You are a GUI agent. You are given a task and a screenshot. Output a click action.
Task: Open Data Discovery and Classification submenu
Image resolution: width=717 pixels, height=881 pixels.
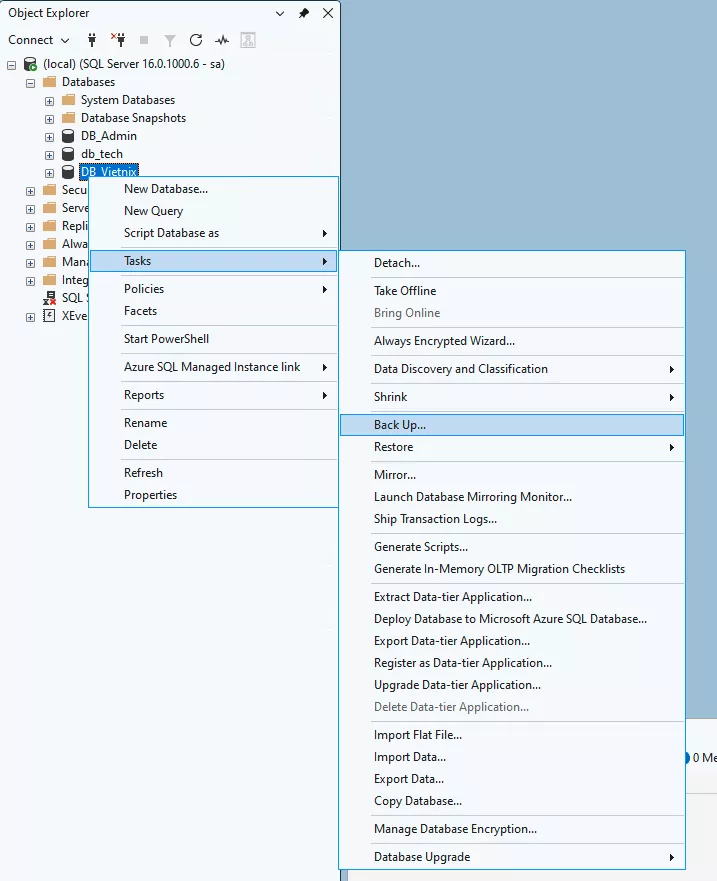512,369
